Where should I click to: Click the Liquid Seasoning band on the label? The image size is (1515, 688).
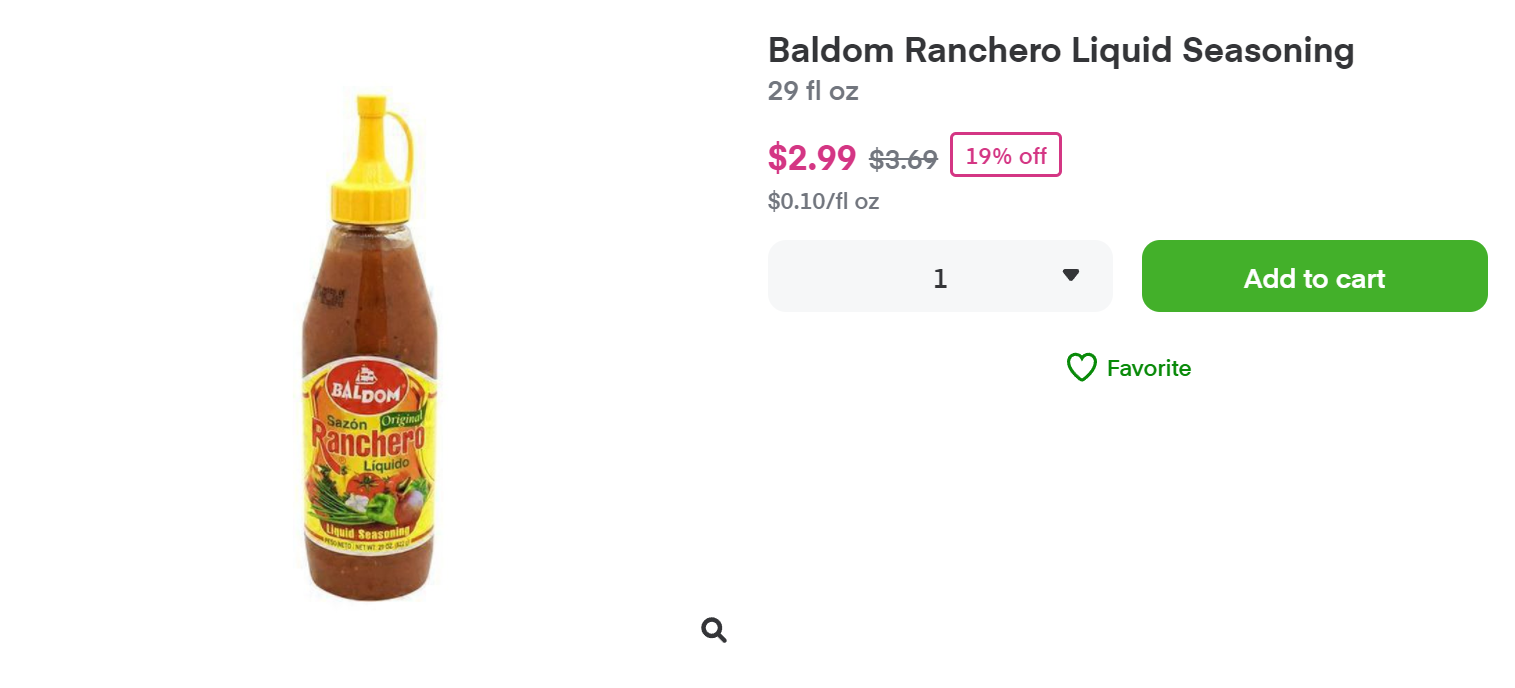369,532
